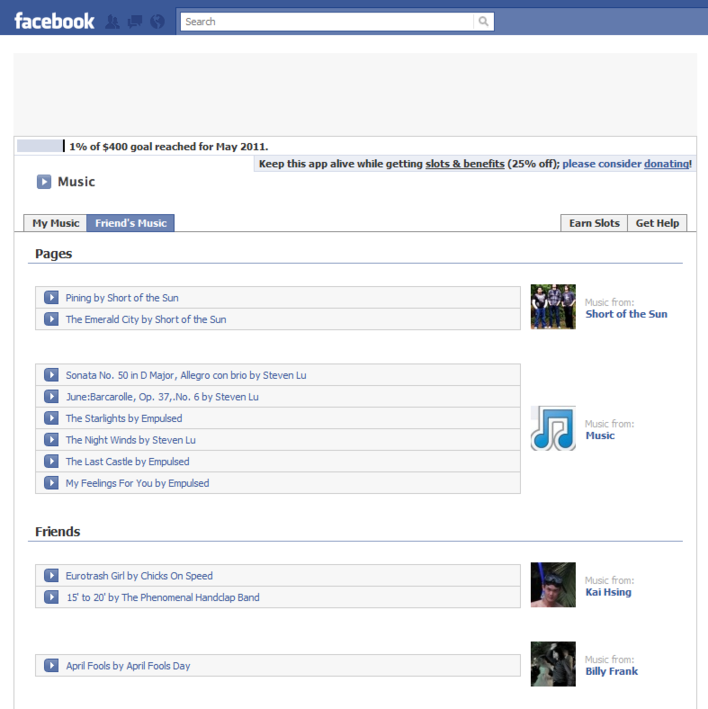Click "The Night Winds by Steven Lu" title
This screenshot has height=709, width=708.
click(x=131, y=440)
